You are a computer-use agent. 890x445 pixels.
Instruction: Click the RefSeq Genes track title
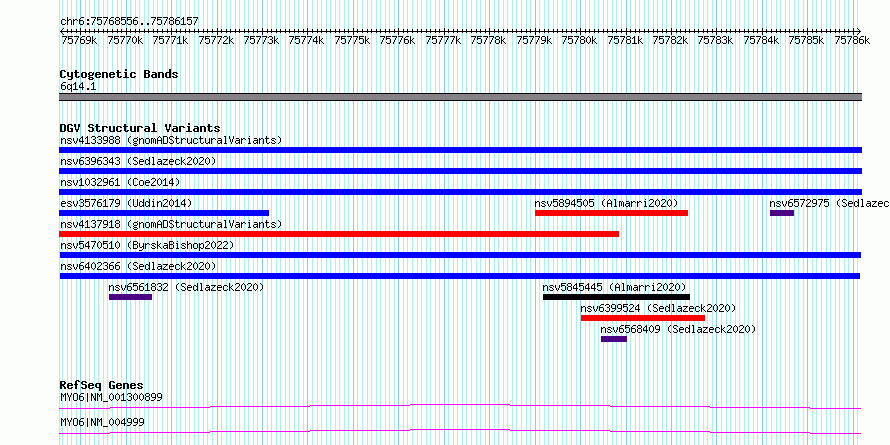pyautogui.click(x=101, y=385)
